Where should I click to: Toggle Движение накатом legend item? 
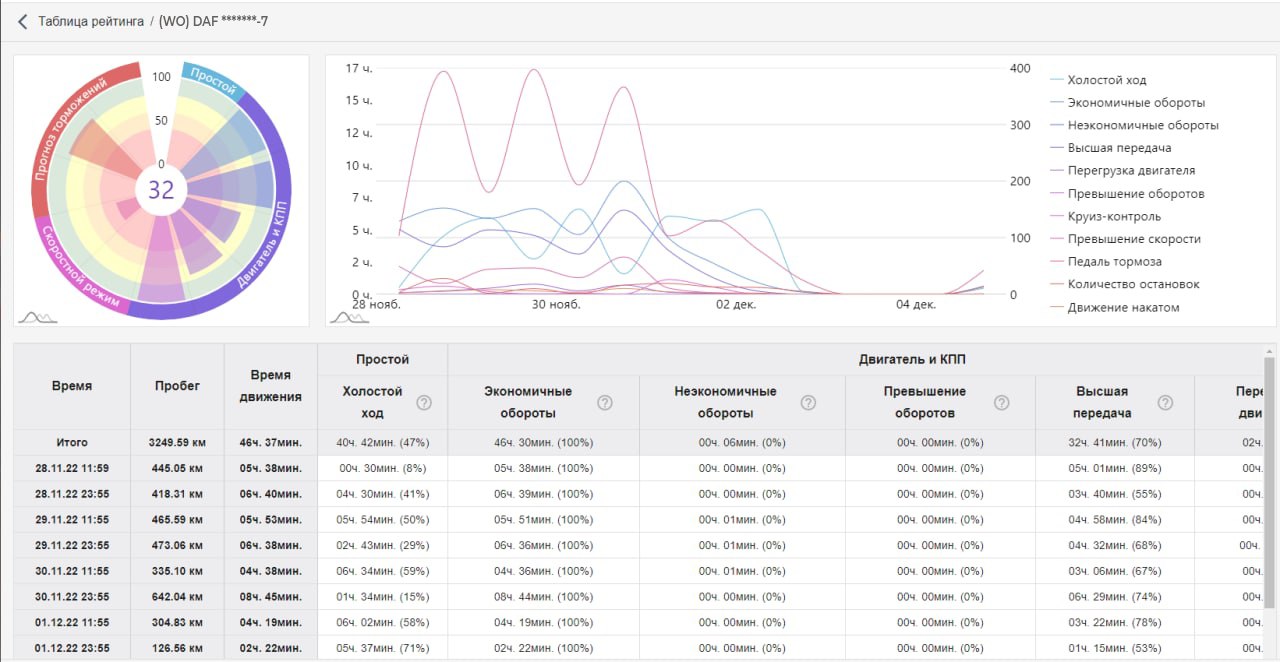pos(1122,307)
